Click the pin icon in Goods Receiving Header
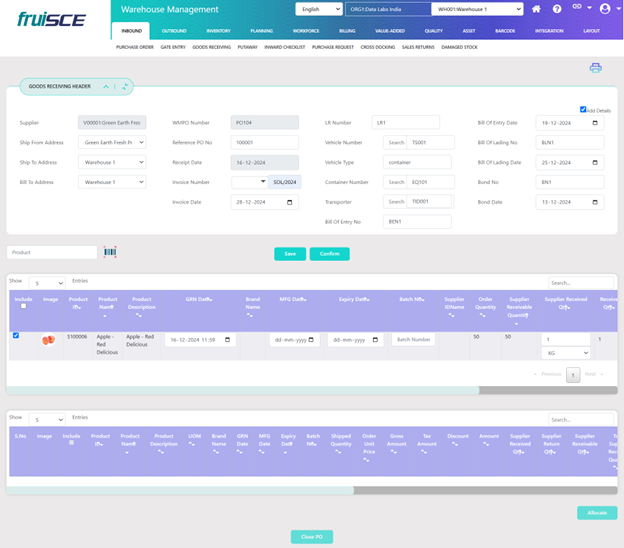This screenshot has height=548, width=624. pos(126,87)
